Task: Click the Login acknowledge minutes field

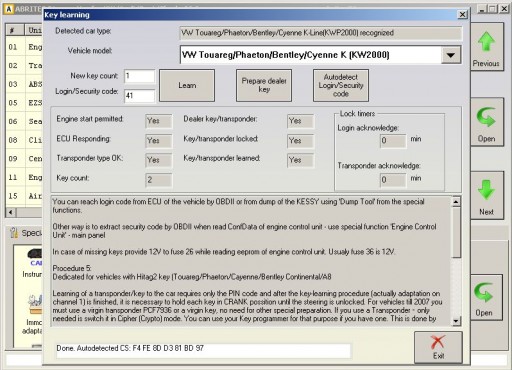Action: (x=393, y=141)
